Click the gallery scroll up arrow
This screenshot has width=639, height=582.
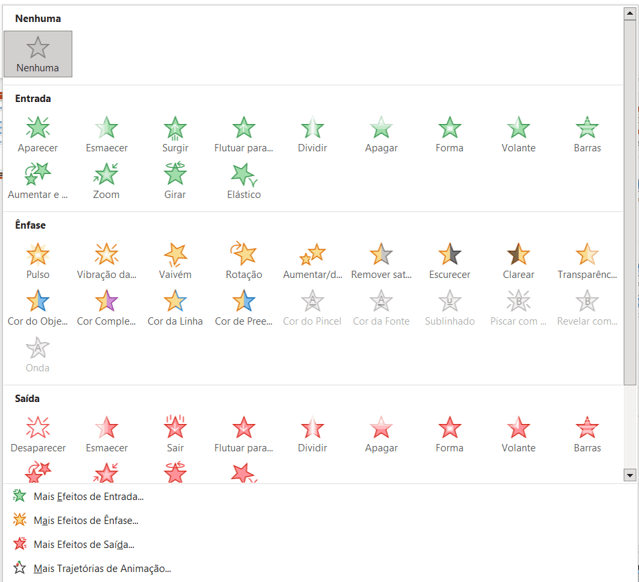pos(630,13)
